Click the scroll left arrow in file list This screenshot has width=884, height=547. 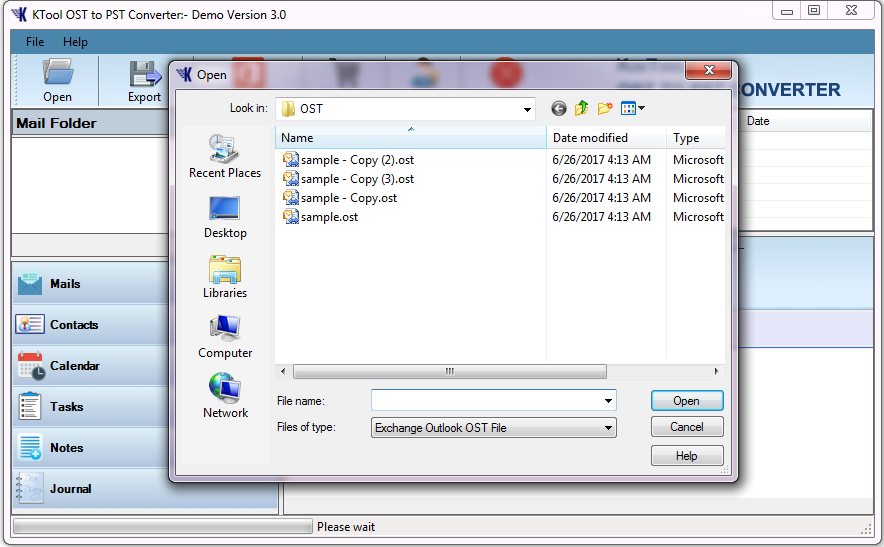pyautogui.click(x=283, y=372)
